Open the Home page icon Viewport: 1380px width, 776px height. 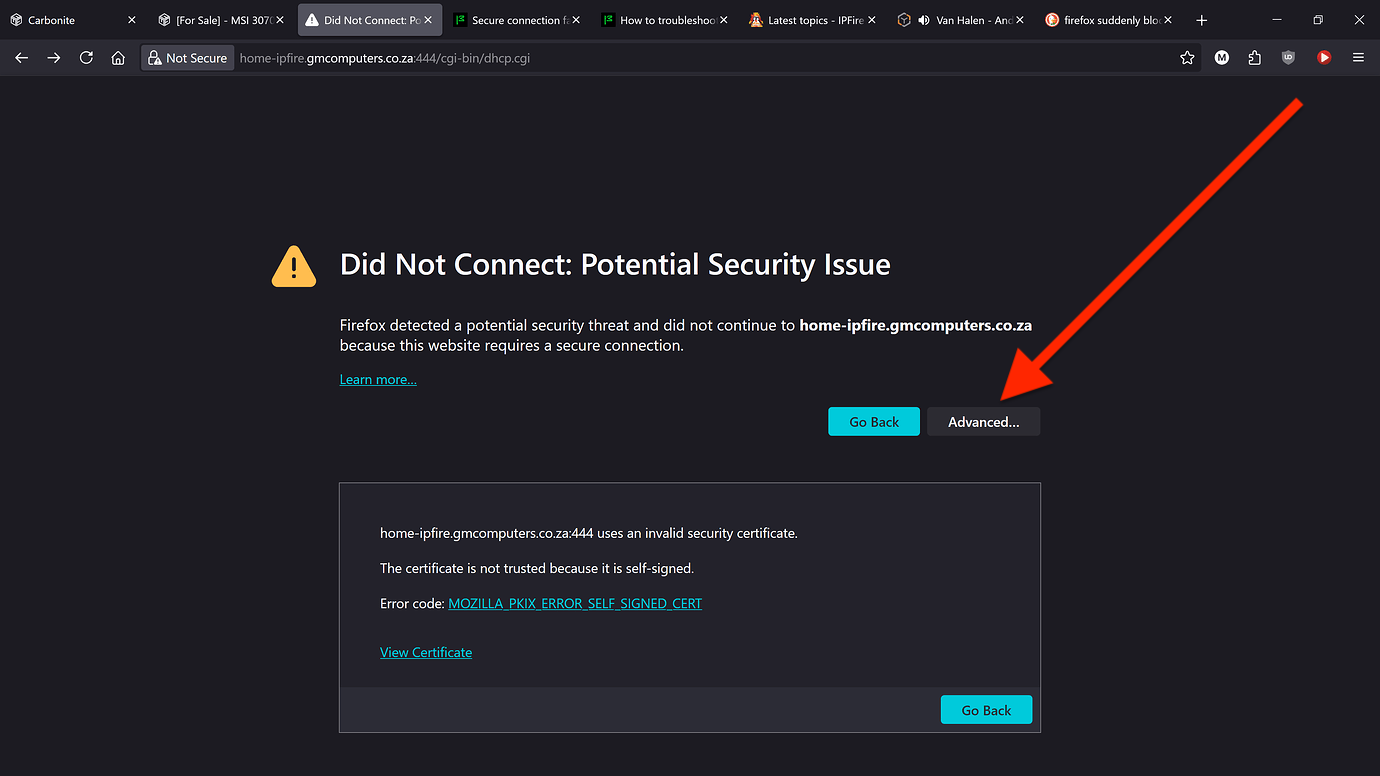coord(118,58)
